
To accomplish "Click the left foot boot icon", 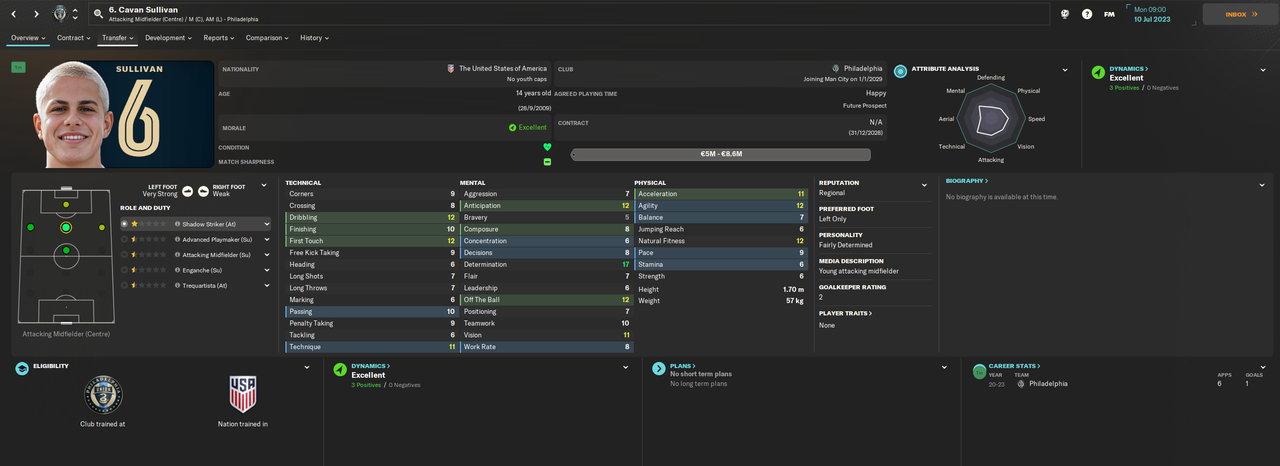I will coord(187,190).
